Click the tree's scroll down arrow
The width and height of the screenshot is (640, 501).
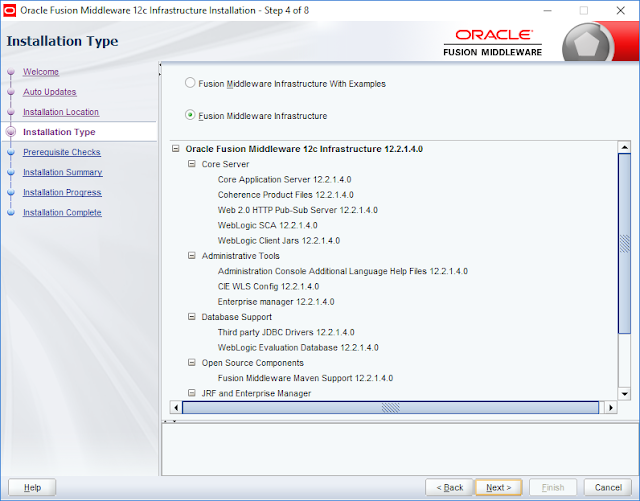[x=624, y=394]
